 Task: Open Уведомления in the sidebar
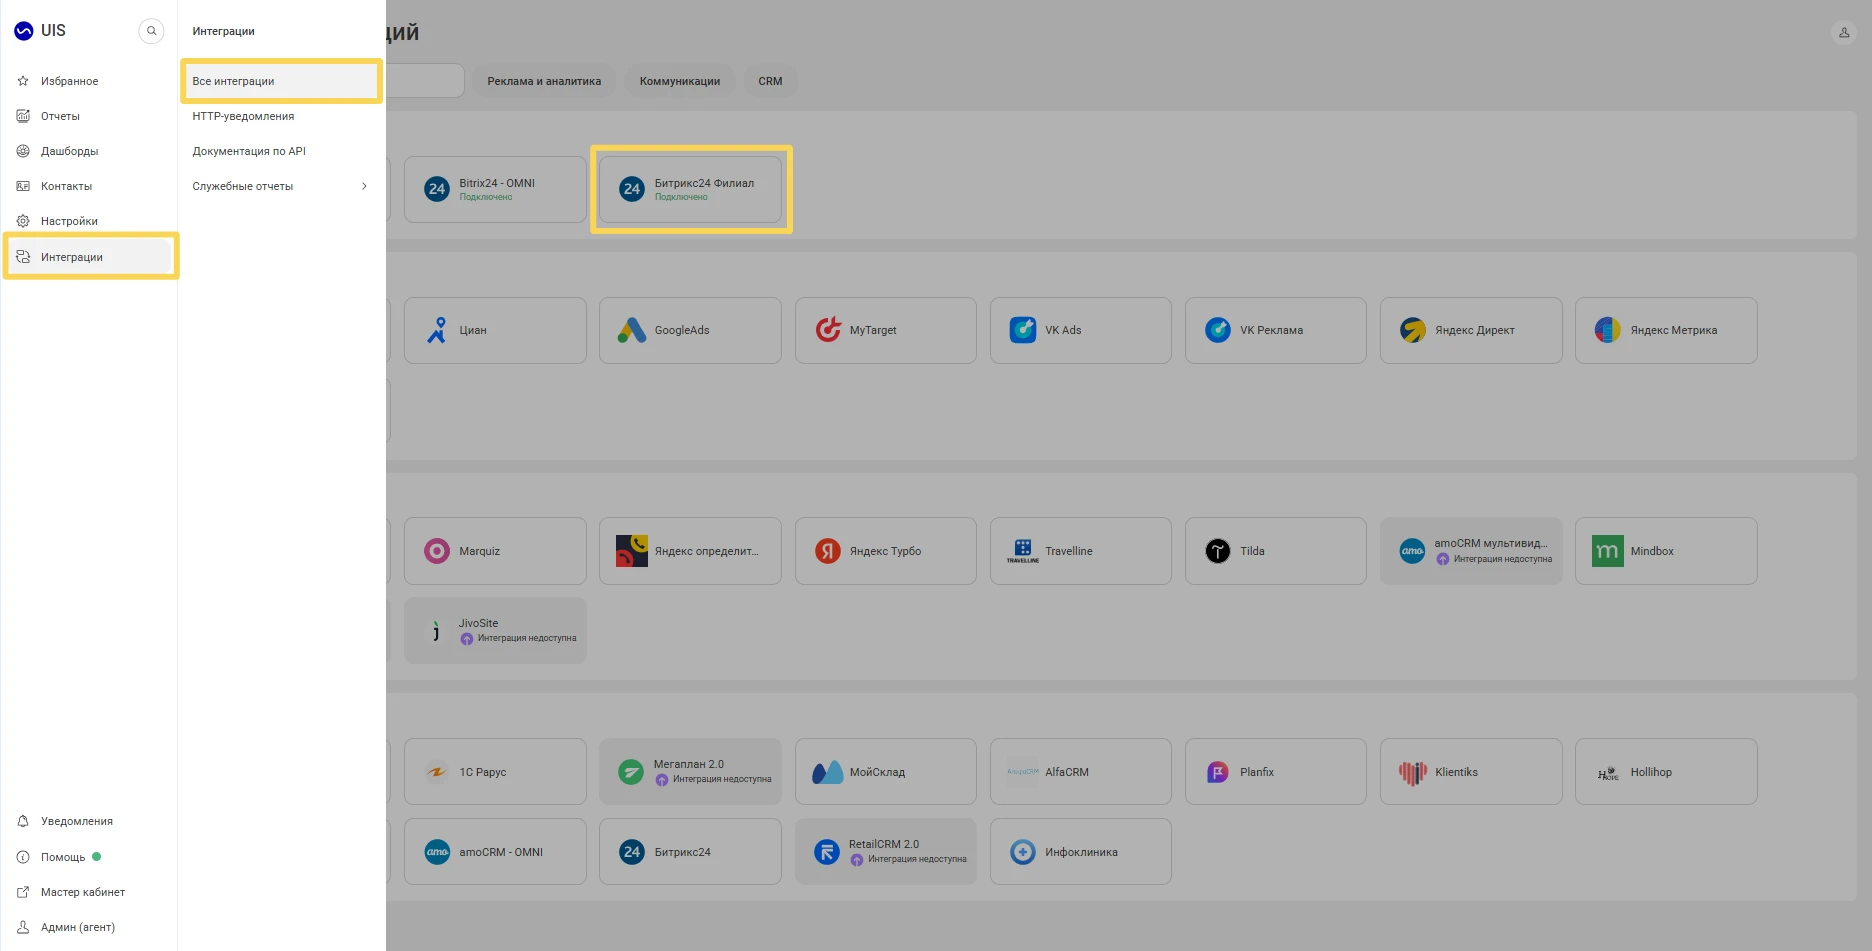89,821
